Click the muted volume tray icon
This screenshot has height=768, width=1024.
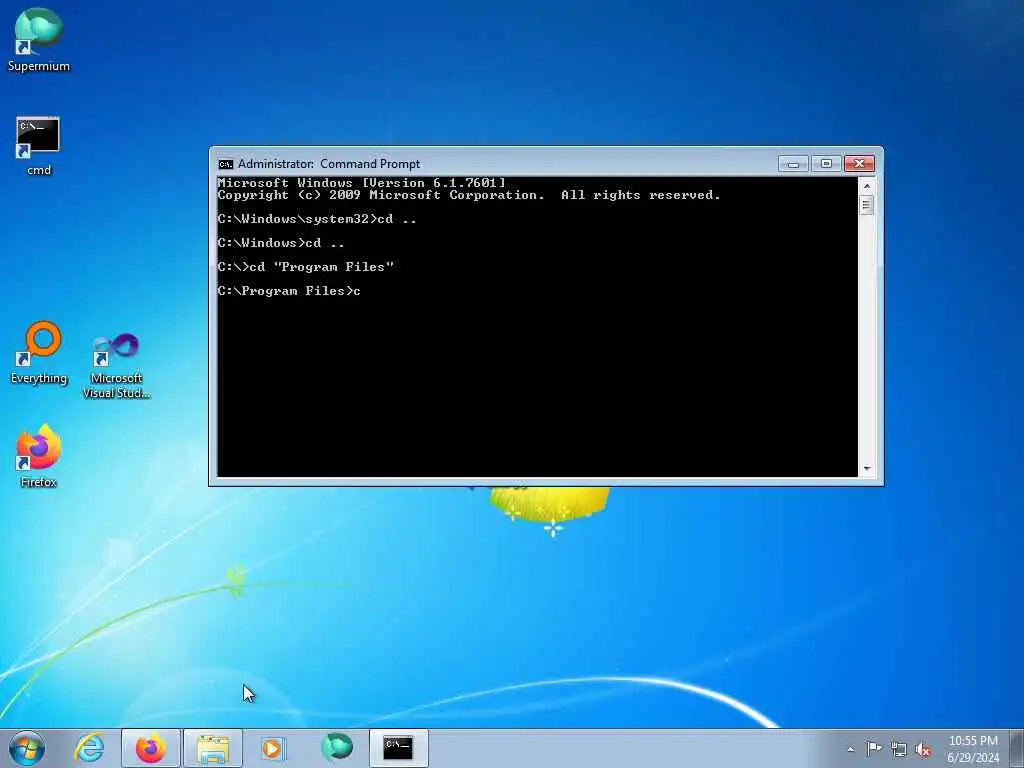coord(923,749)
